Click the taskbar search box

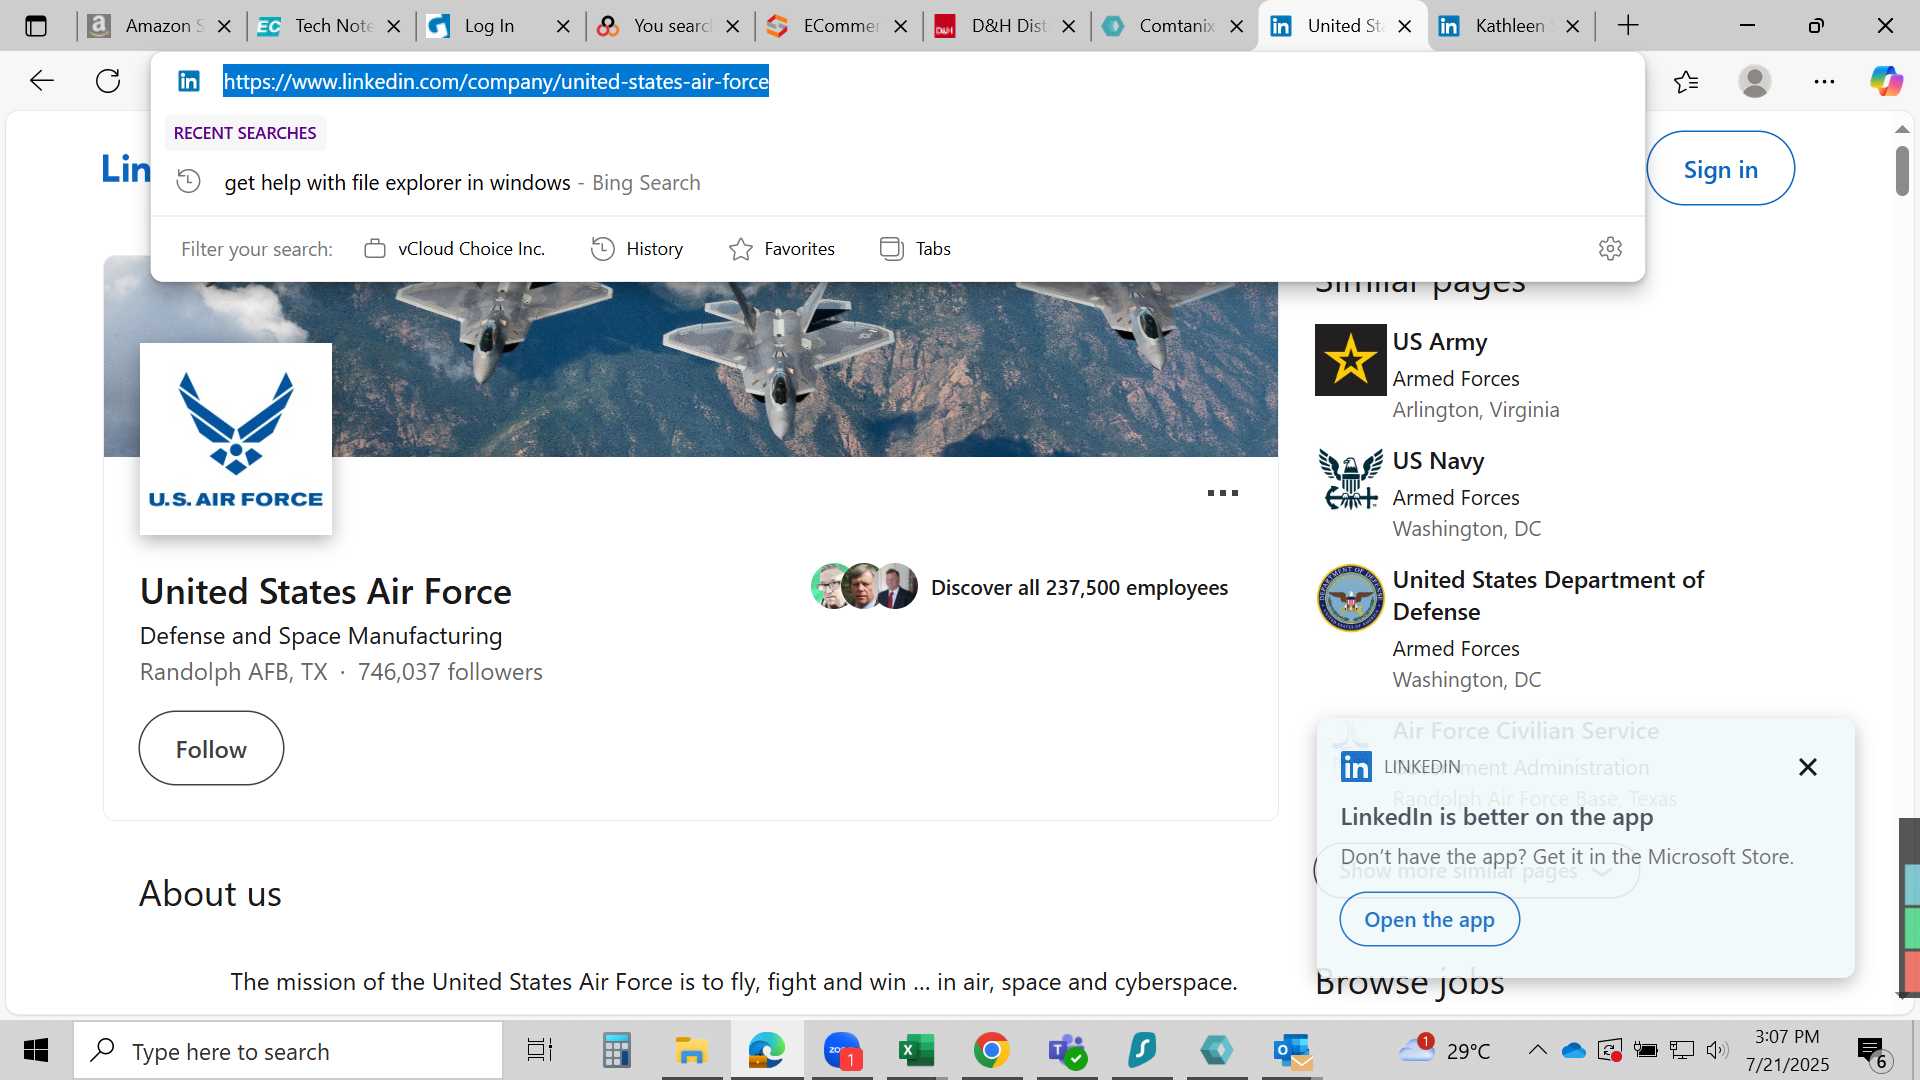(288, 1051)
